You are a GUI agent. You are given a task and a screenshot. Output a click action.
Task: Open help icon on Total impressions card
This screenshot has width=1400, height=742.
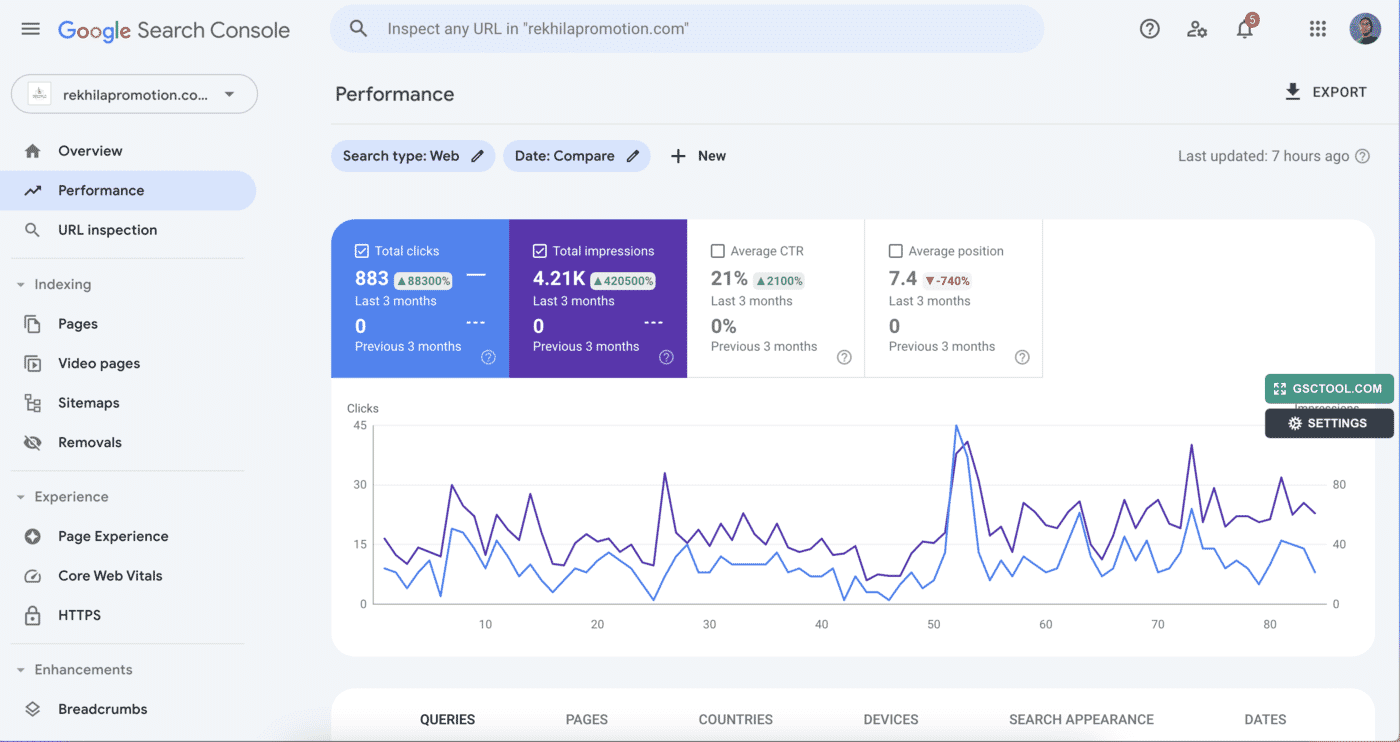[x=666, y=357]
